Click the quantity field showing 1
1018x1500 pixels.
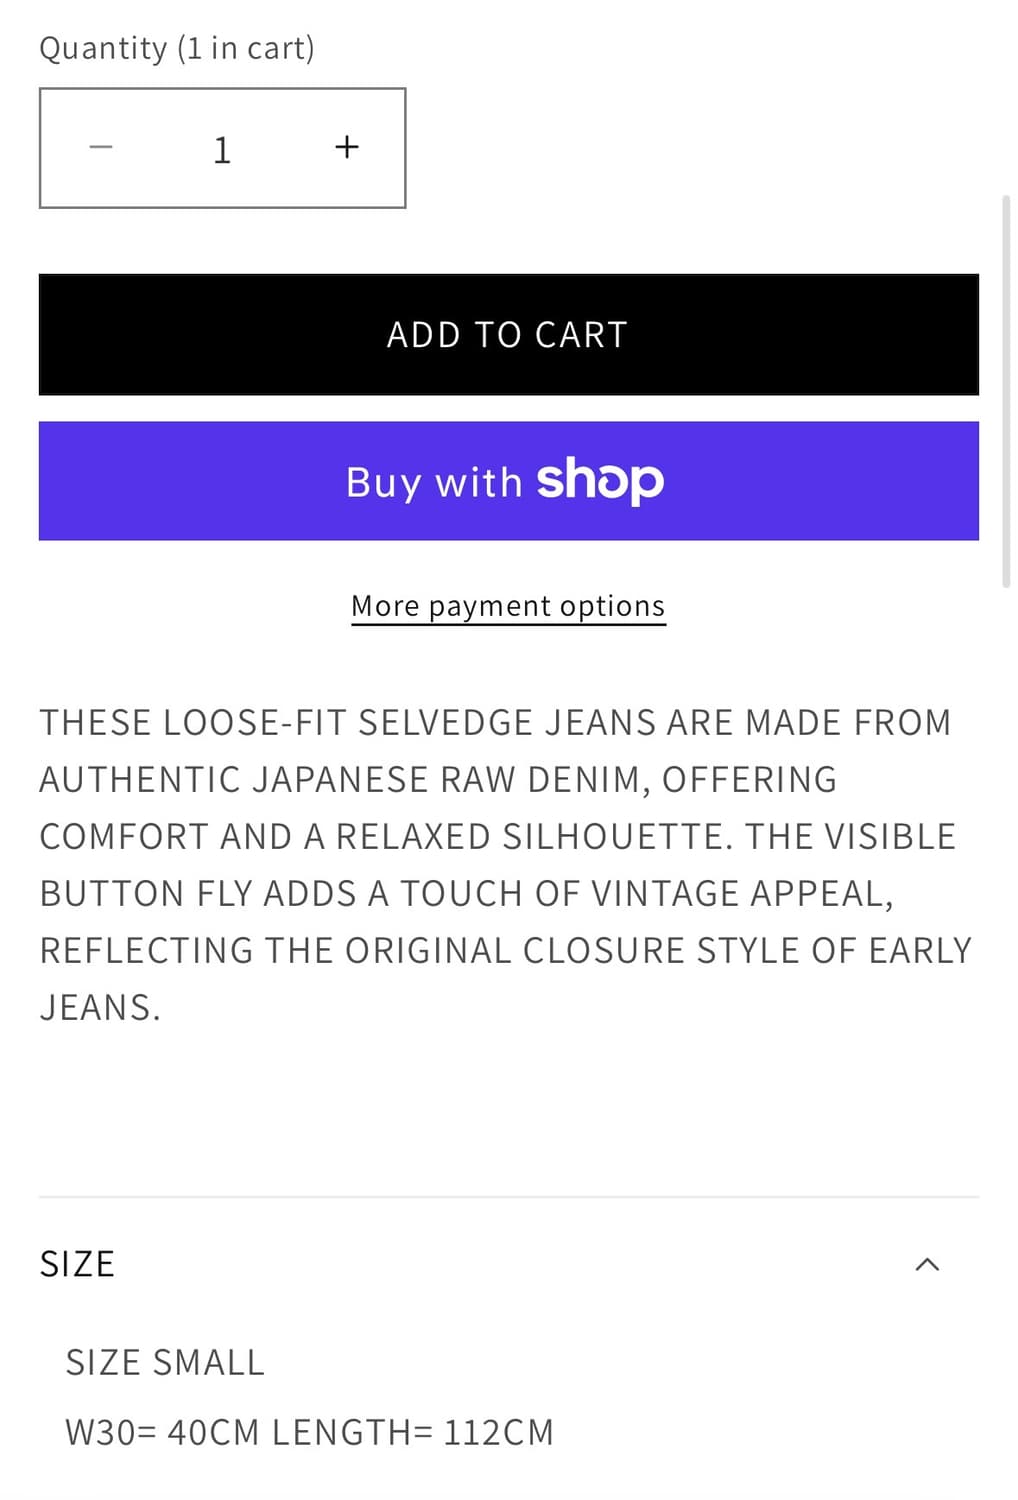(x=222, y=149)
